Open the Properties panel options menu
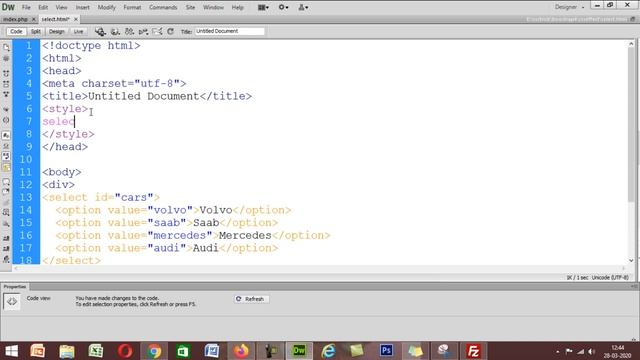Viewport: 640px width, 360px height. 634,287
